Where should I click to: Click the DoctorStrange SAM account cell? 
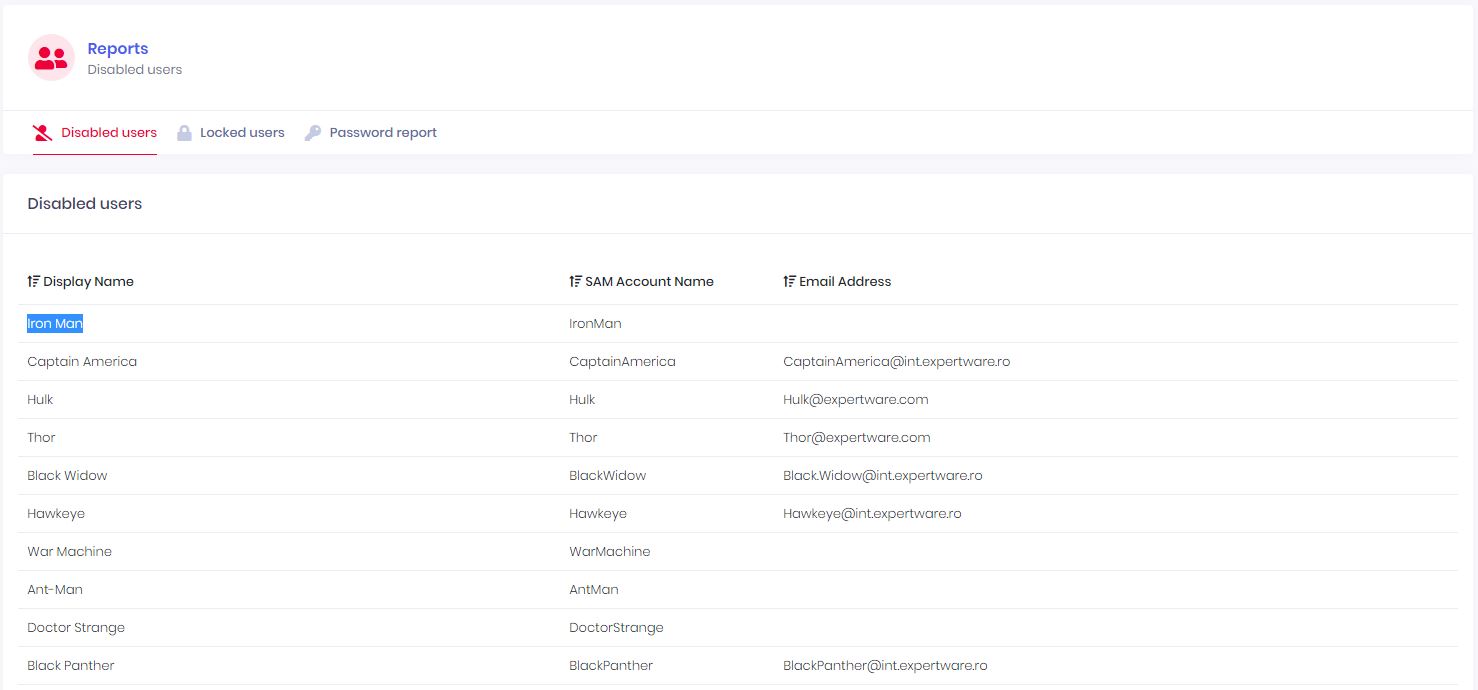click(616, 628)
